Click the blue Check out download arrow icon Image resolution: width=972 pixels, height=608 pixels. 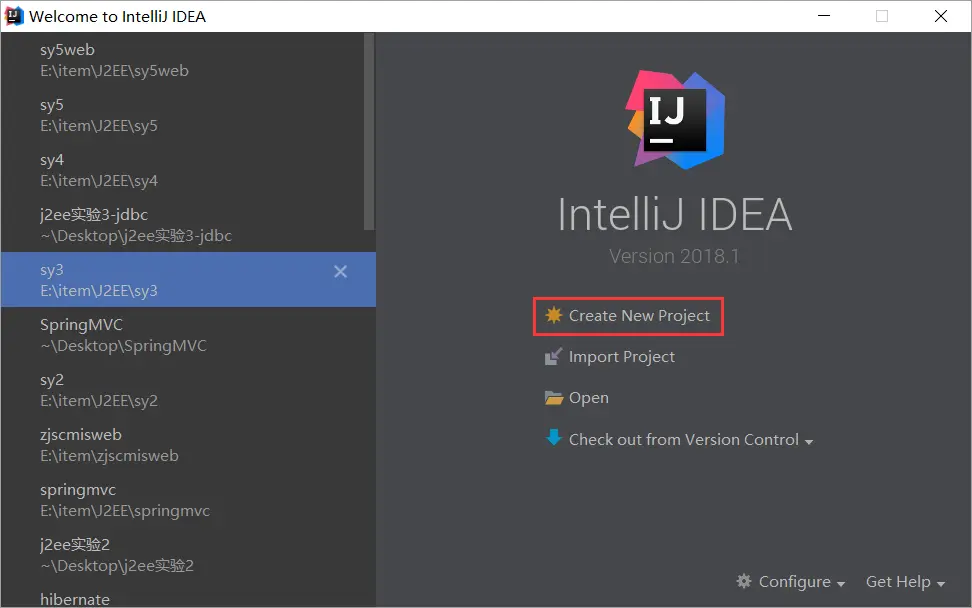click(554, 438)
